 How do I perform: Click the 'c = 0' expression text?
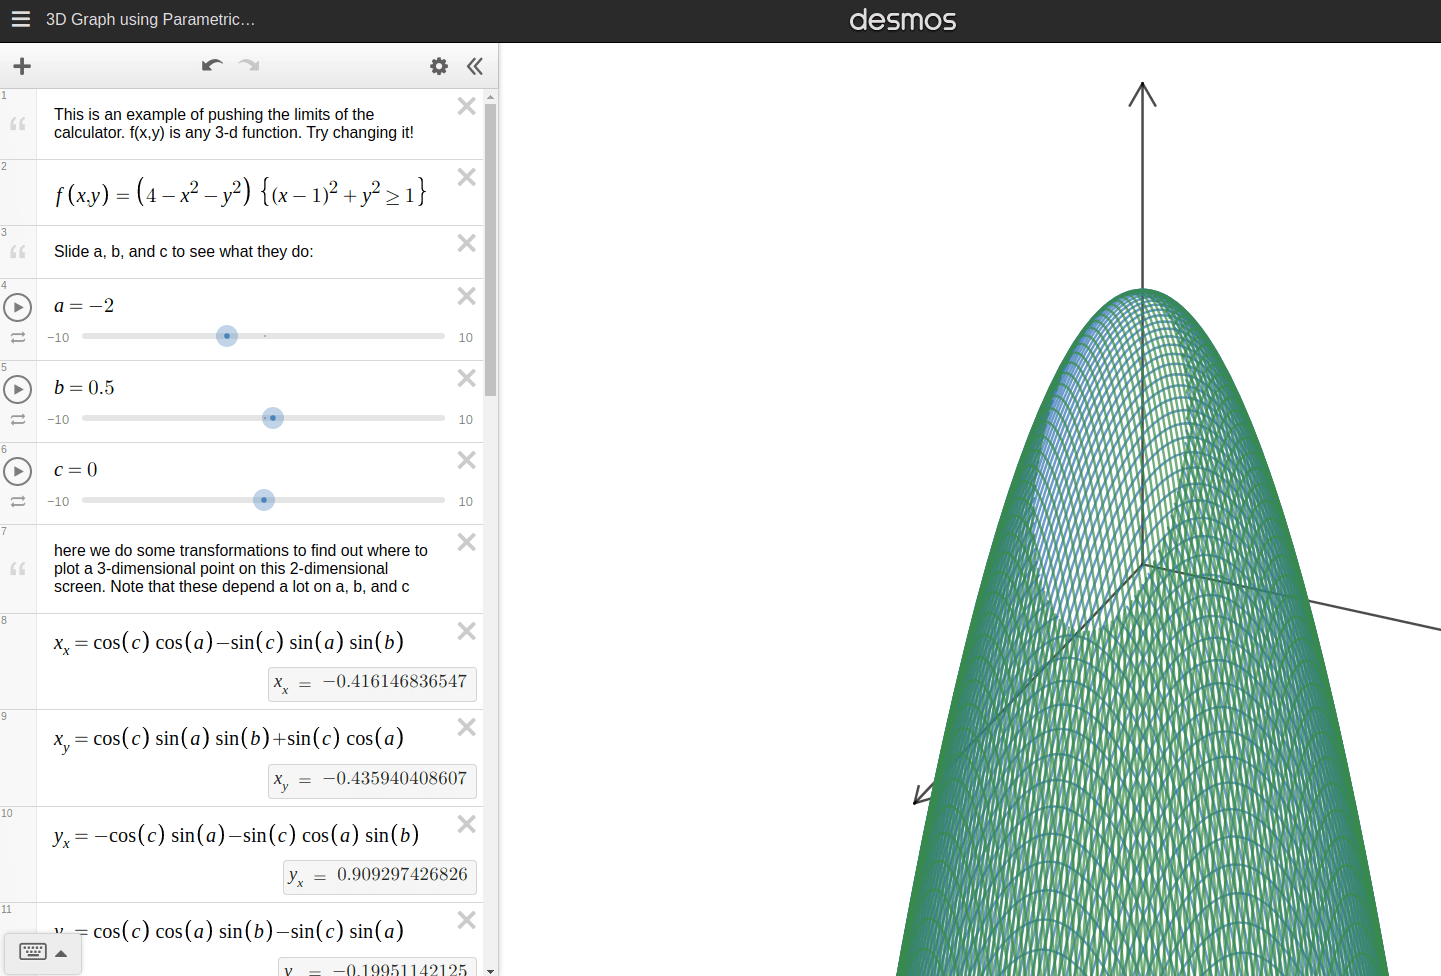(x=76, y=470)
